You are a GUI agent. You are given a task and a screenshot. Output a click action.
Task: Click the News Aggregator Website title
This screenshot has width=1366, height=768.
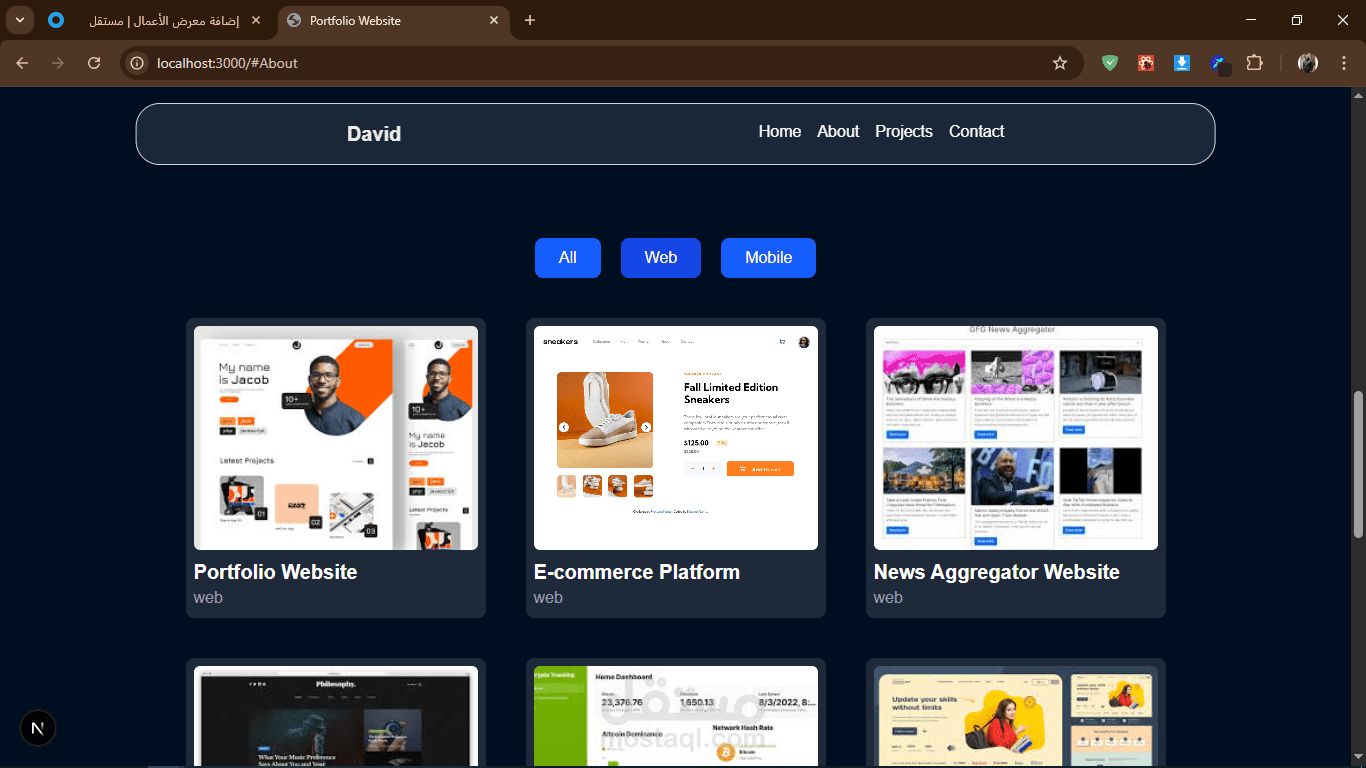coord(997,572)
